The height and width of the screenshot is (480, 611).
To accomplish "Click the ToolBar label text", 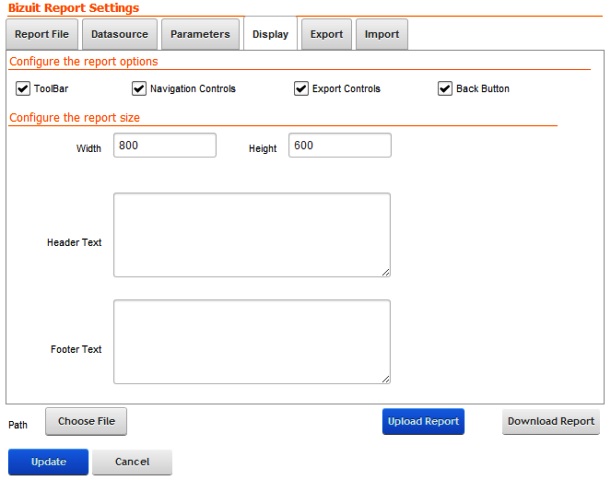I will click(51, 88).
